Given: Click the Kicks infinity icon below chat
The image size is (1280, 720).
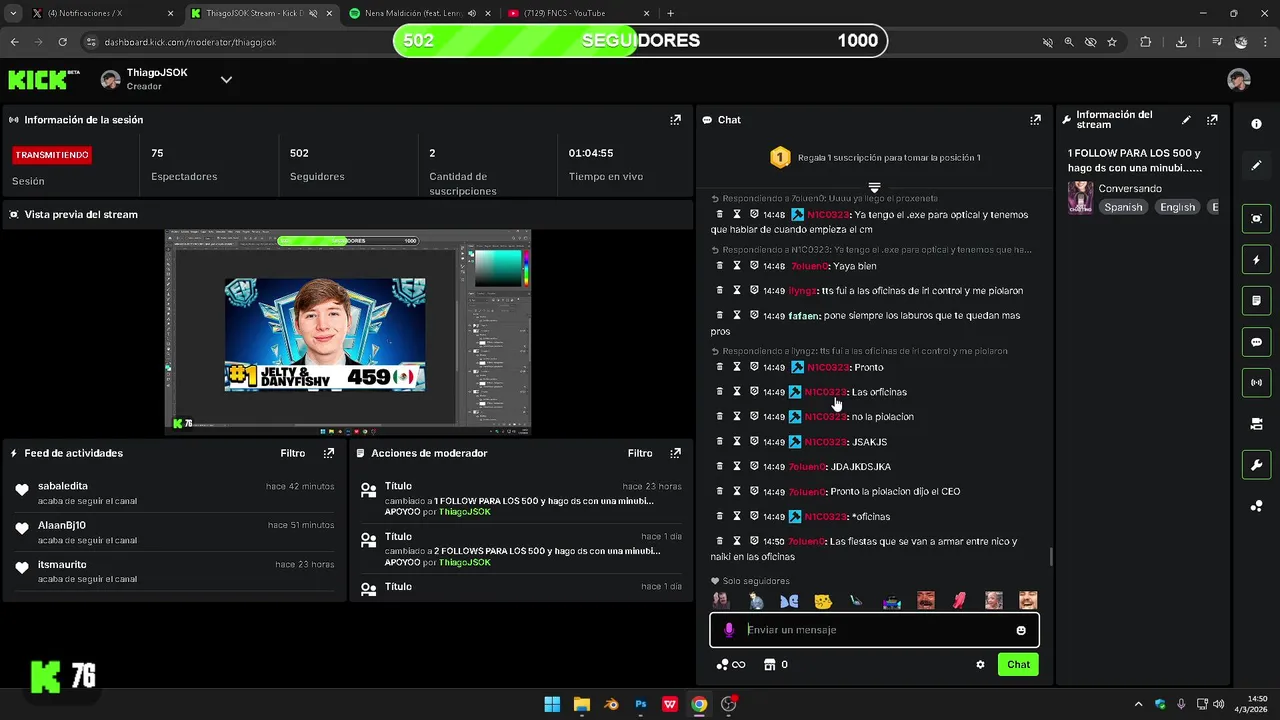Looking at the screenshot, I should [x=731, y=664].
